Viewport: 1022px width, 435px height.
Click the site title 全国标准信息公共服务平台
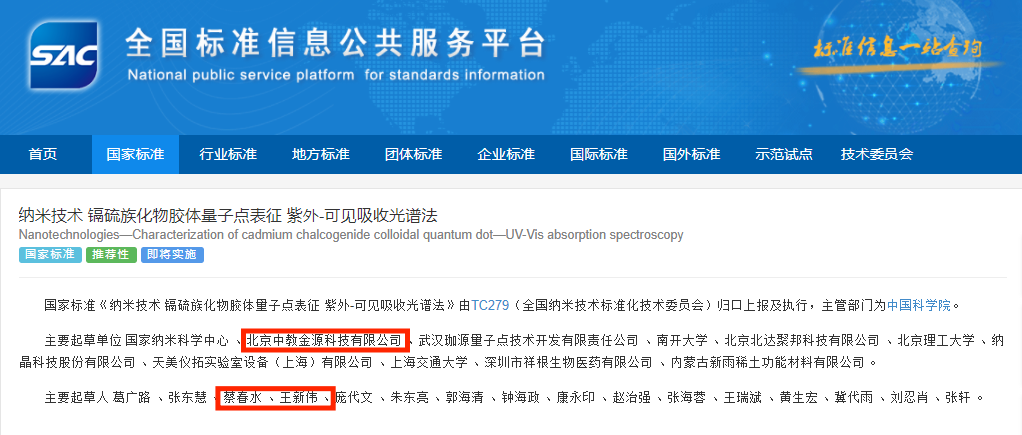[336, 44]
